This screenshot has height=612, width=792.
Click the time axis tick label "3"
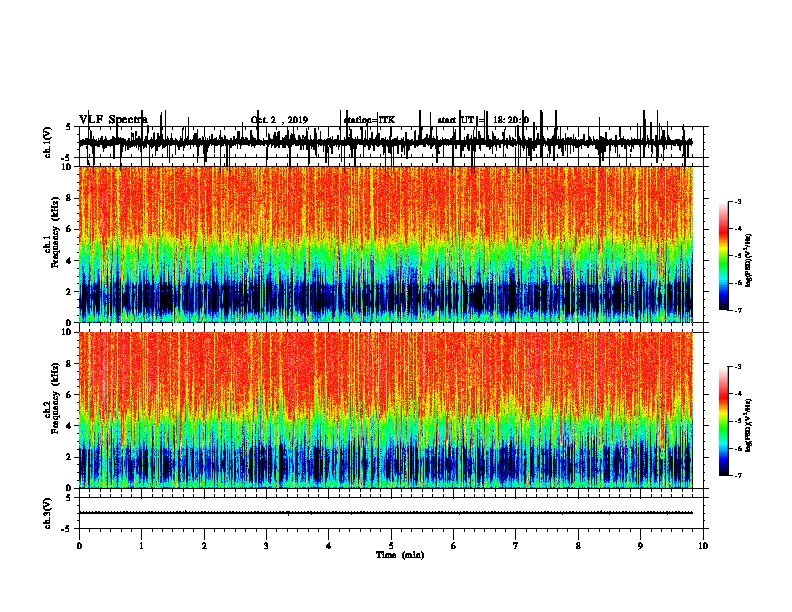click(266, 546)
